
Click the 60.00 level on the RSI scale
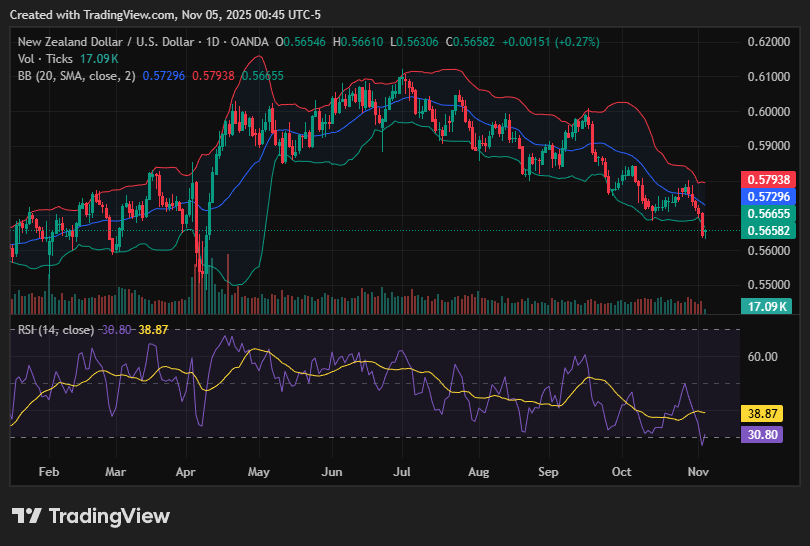[763, 357]
